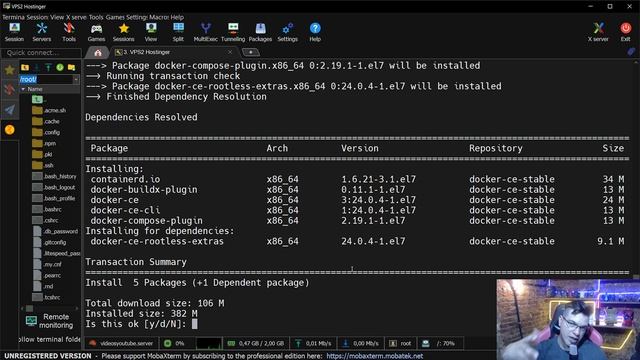The image size is (640, 360).
Task: Select the .bash_history file
Action: 54,176
